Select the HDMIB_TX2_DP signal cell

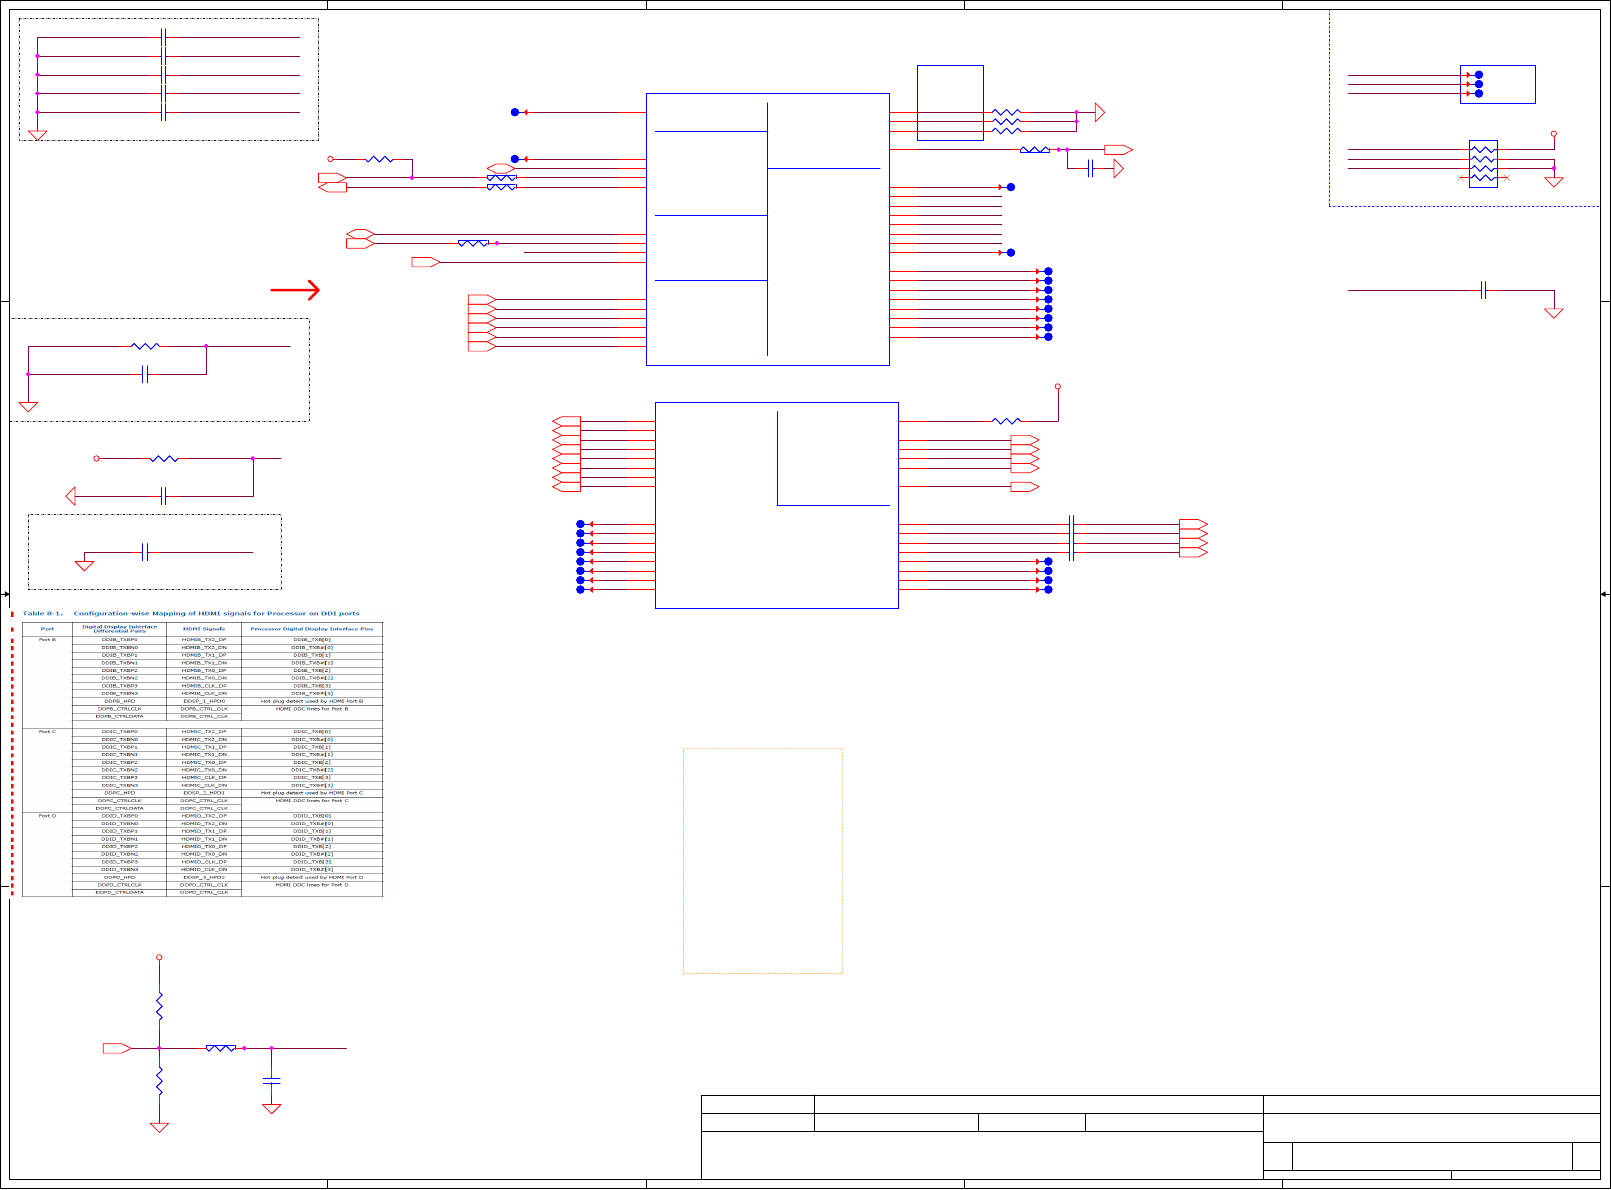204,639
